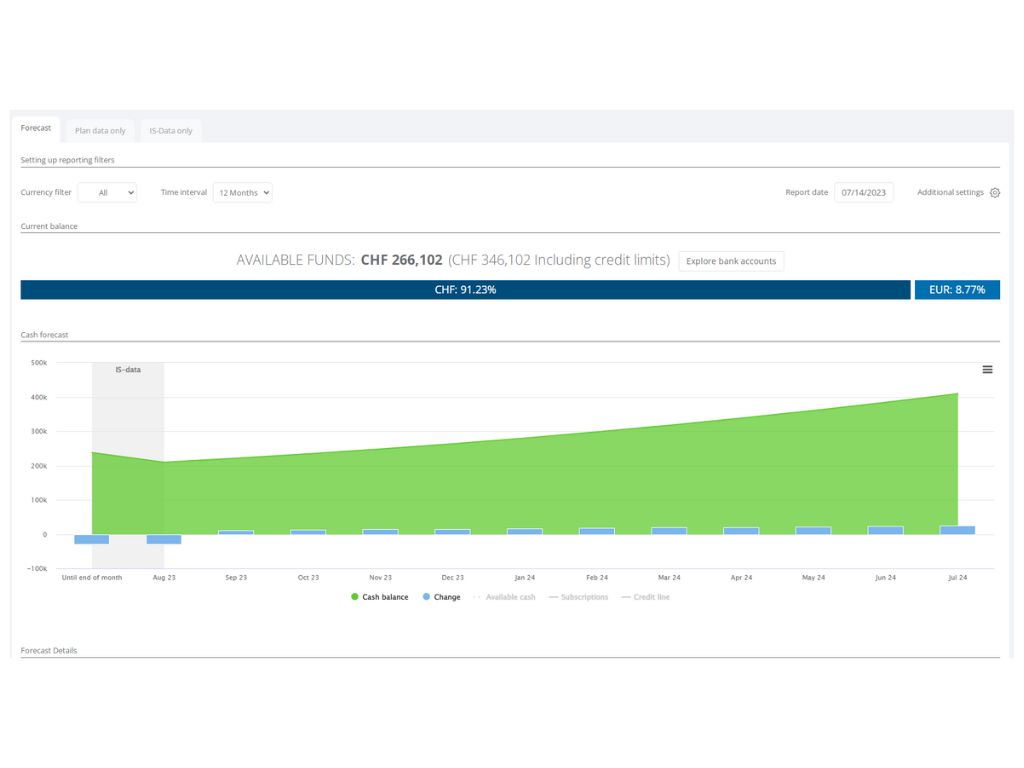Viewport: 1024px width, 768px height.
Task: Click the Explore bank accounts button
Action: click(731, 261)
